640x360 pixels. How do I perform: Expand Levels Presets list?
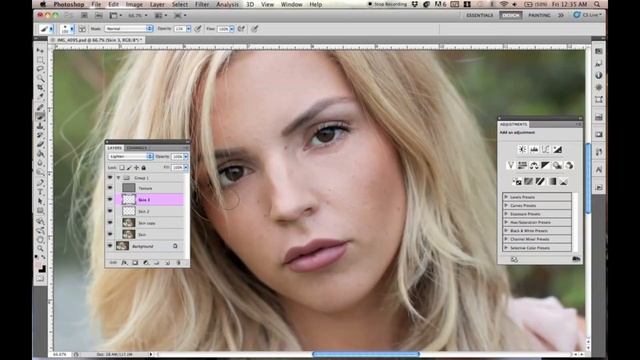tap(506, 197)
